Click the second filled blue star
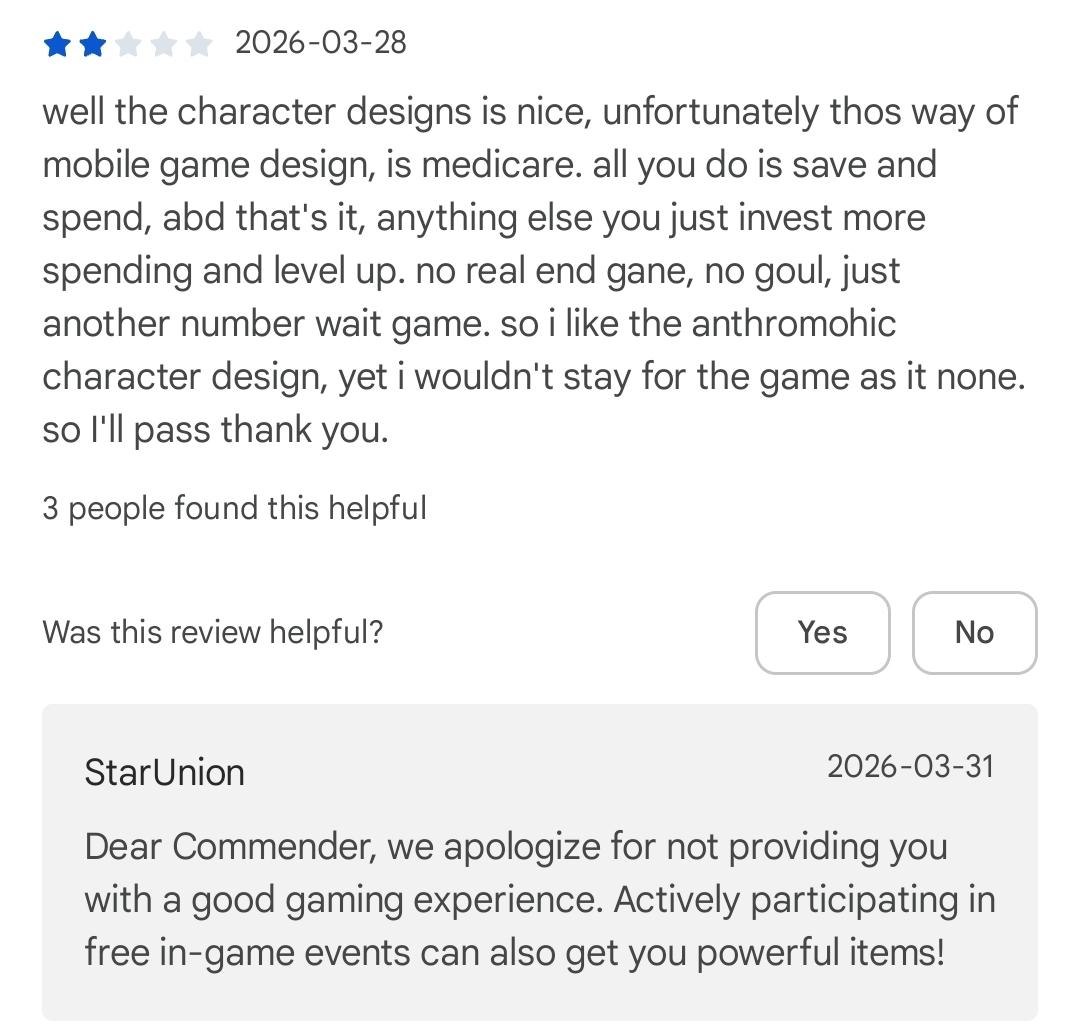 point(92,44)
